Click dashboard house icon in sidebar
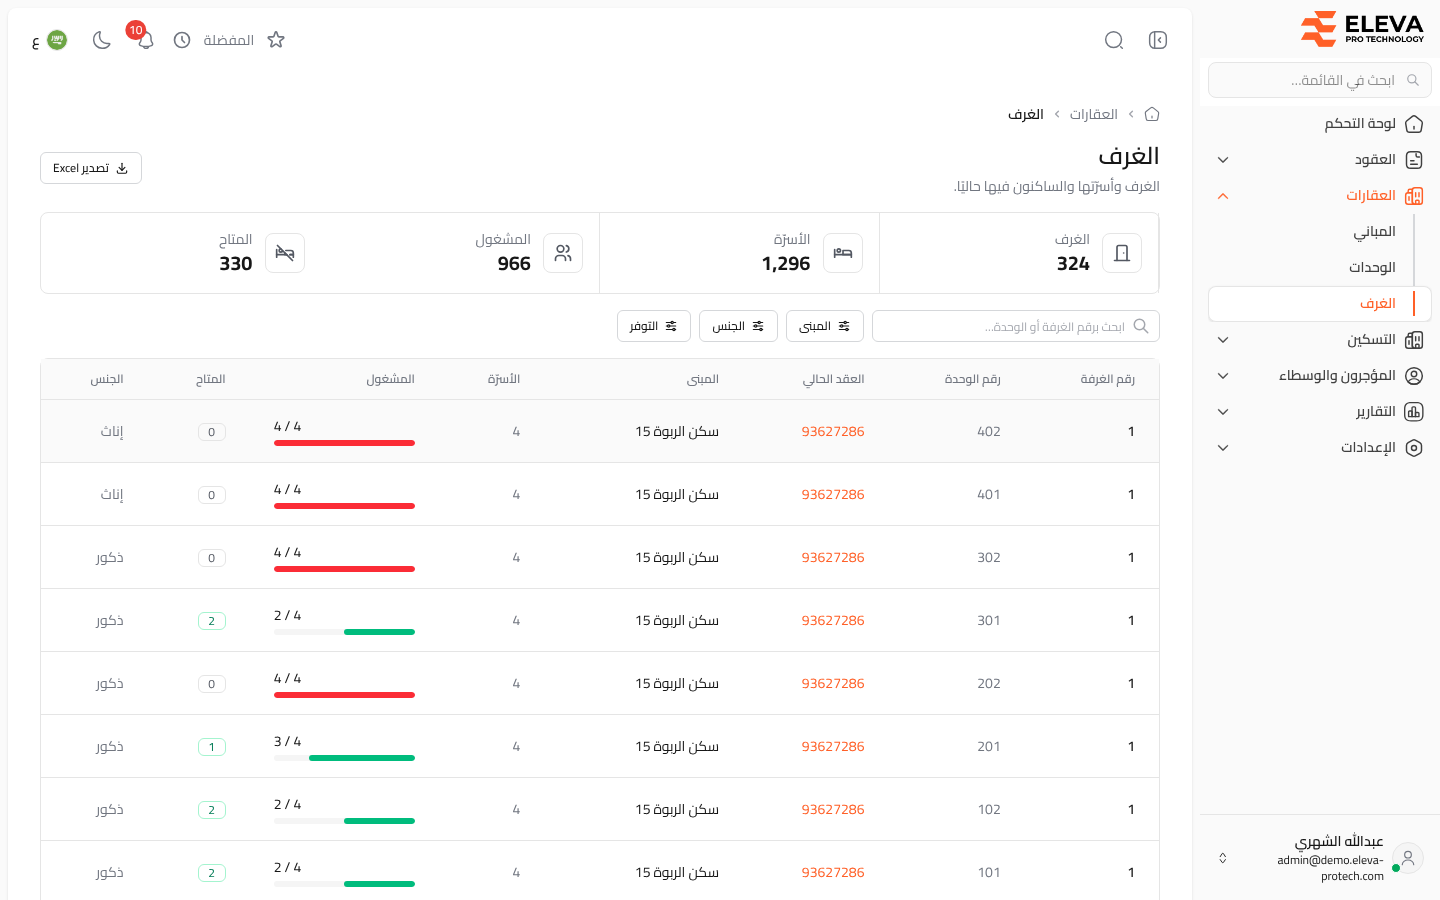This screenshot has height=900, width=1440. pos(1414,124)
